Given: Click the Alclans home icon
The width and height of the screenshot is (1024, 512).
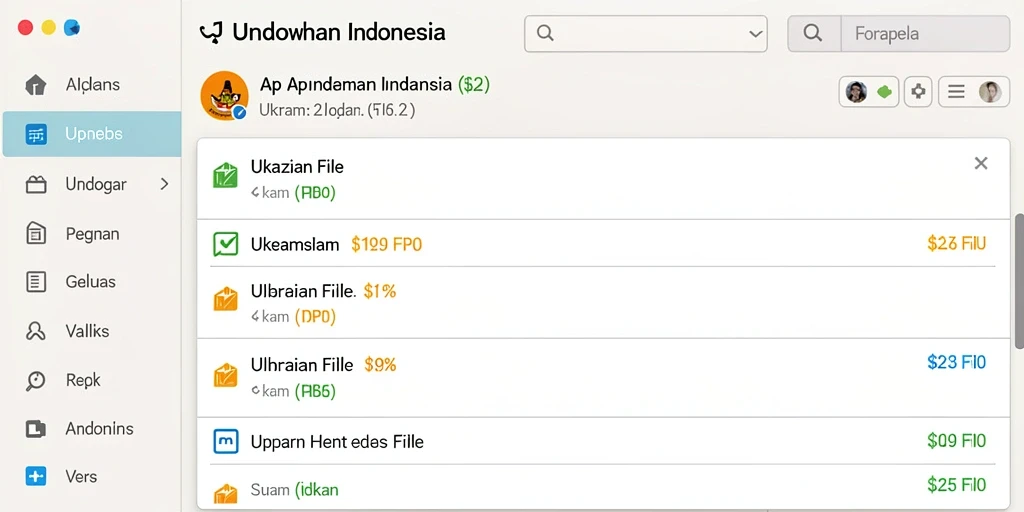Looking at the screenshot, I should click(36, 85).
